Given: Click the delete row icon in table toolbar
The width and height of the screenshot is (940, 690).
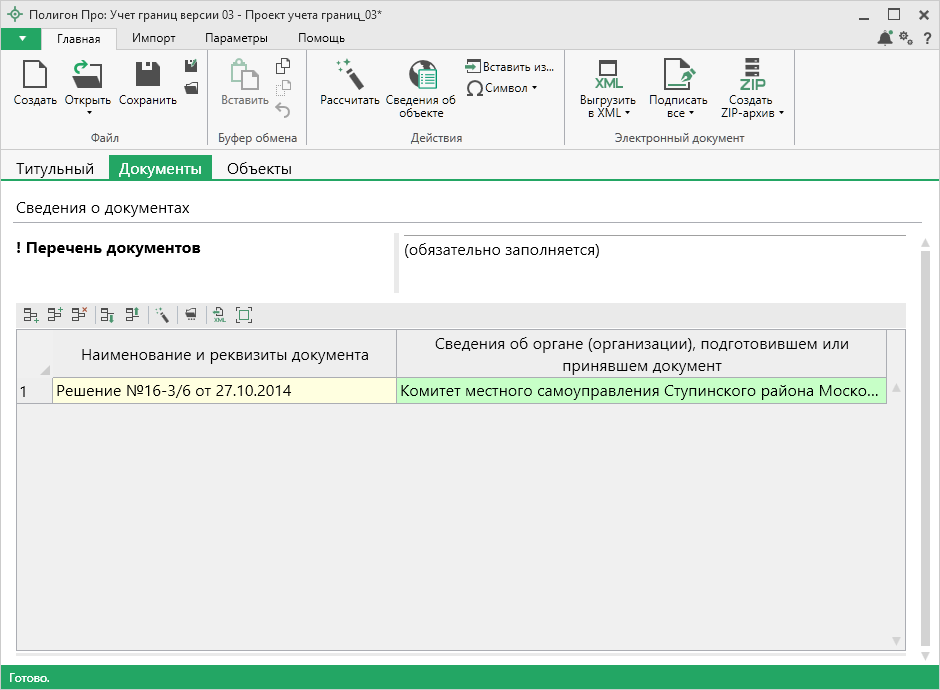Looking at the screenshot, I should click(79, 315).
